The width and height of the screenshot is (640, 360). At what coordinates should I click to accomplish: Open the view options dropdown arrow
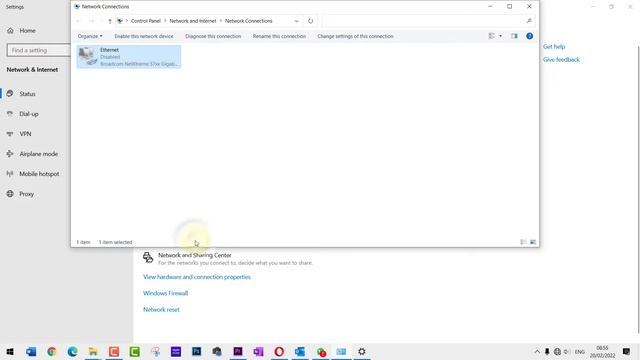tap(500, 36)
